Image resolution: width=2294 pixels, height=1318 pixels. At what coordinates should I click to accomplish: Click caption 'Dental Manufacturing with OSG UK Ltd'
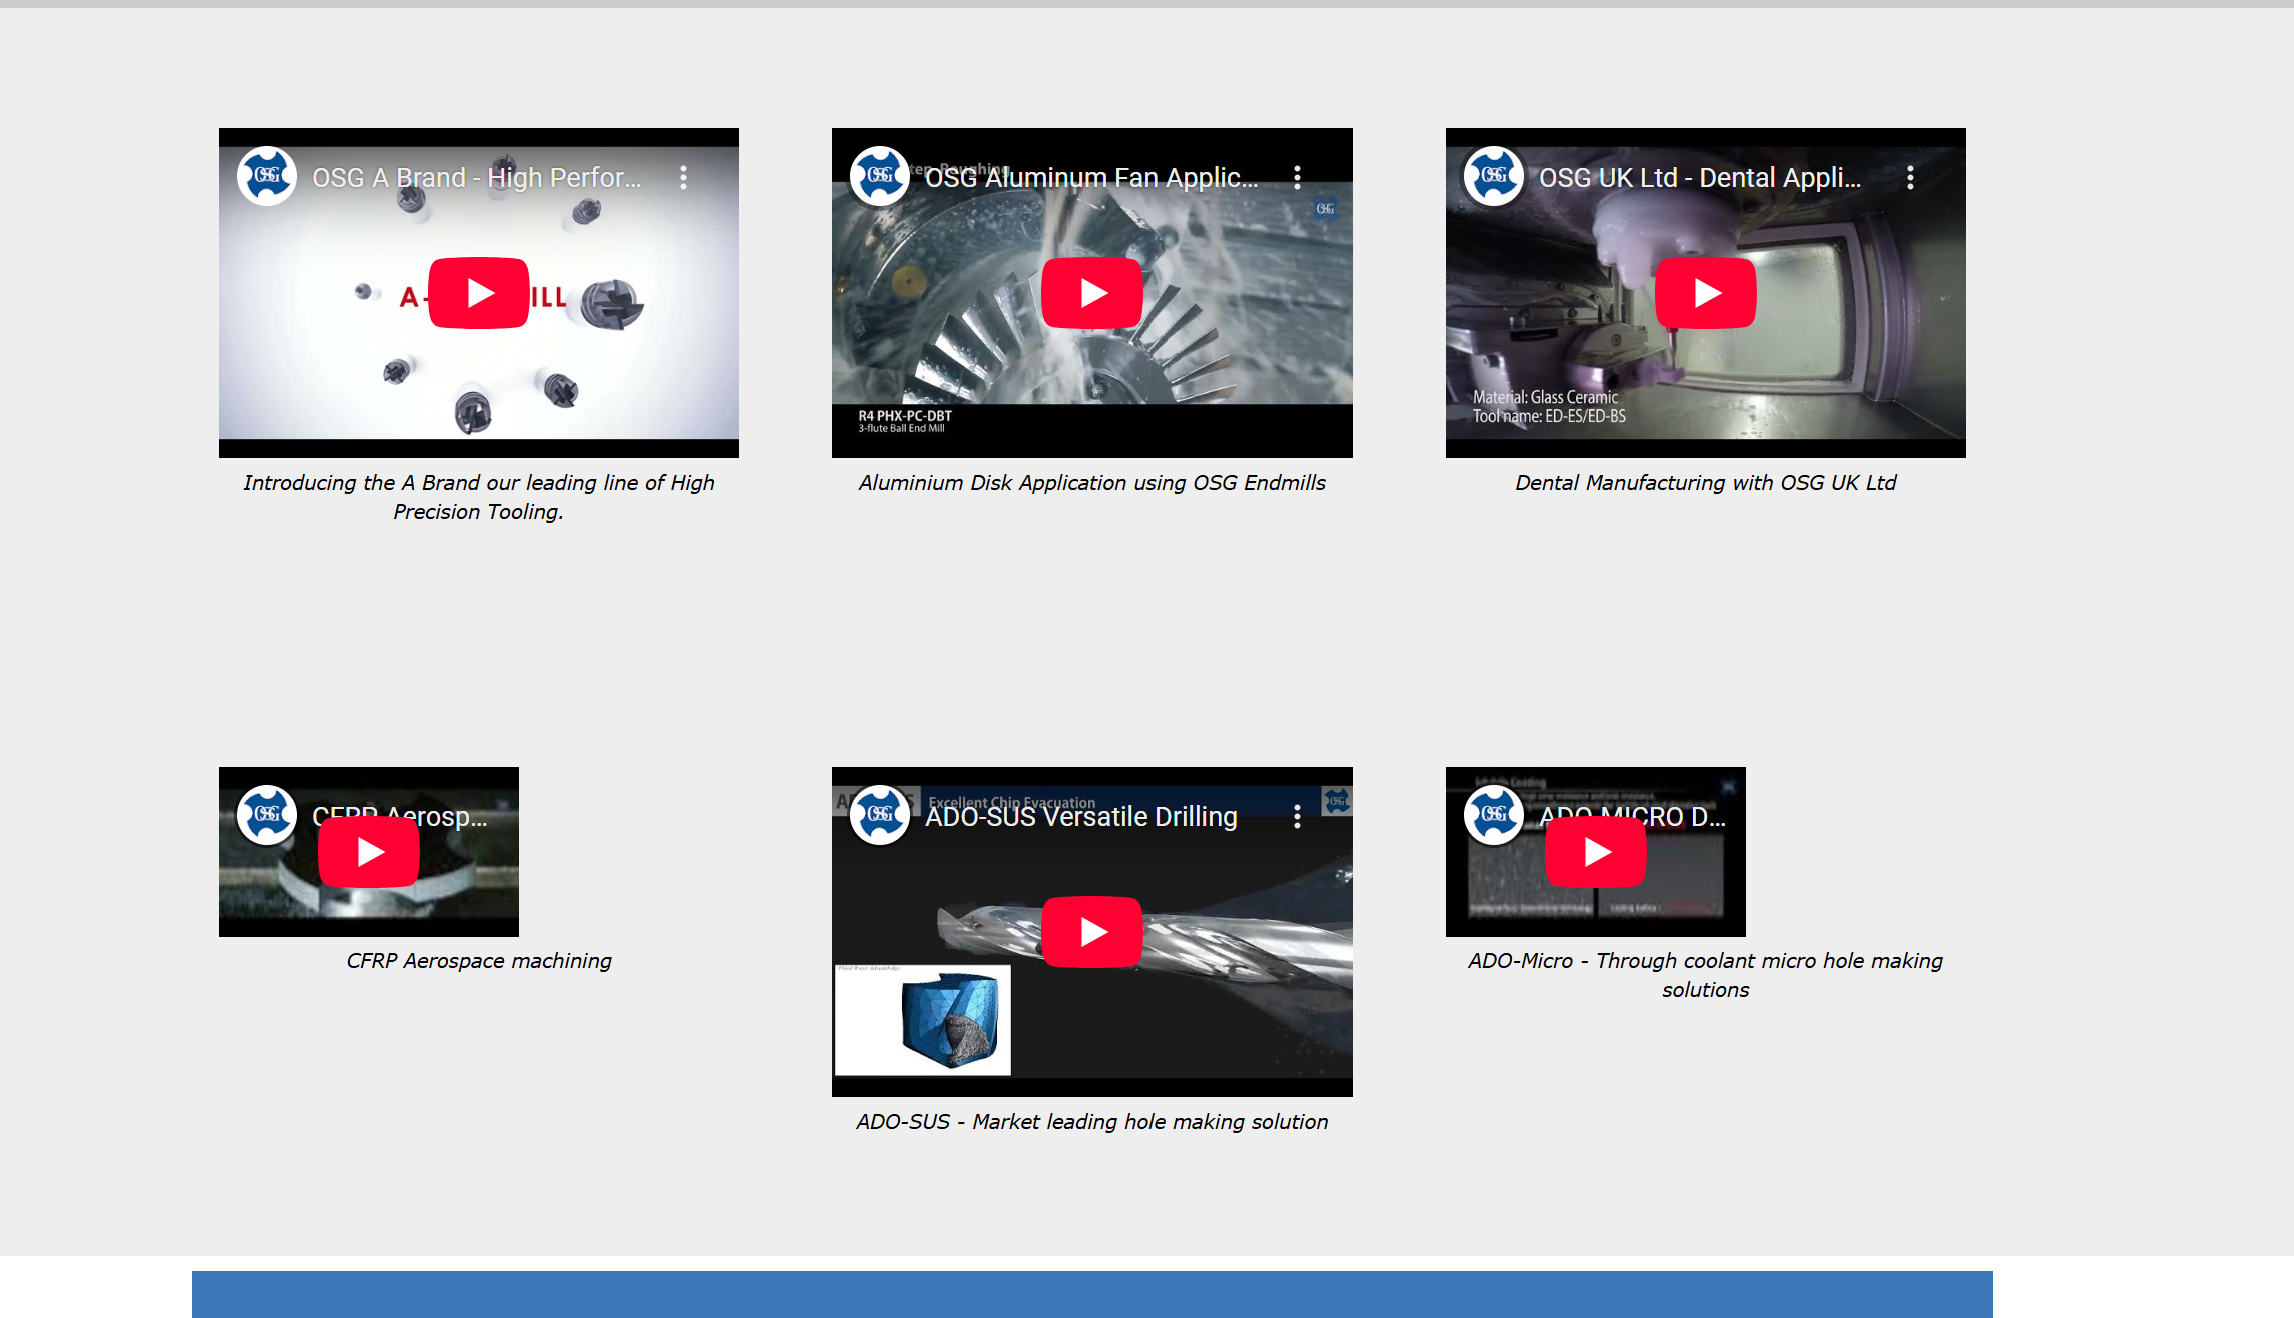point(1706,483)
